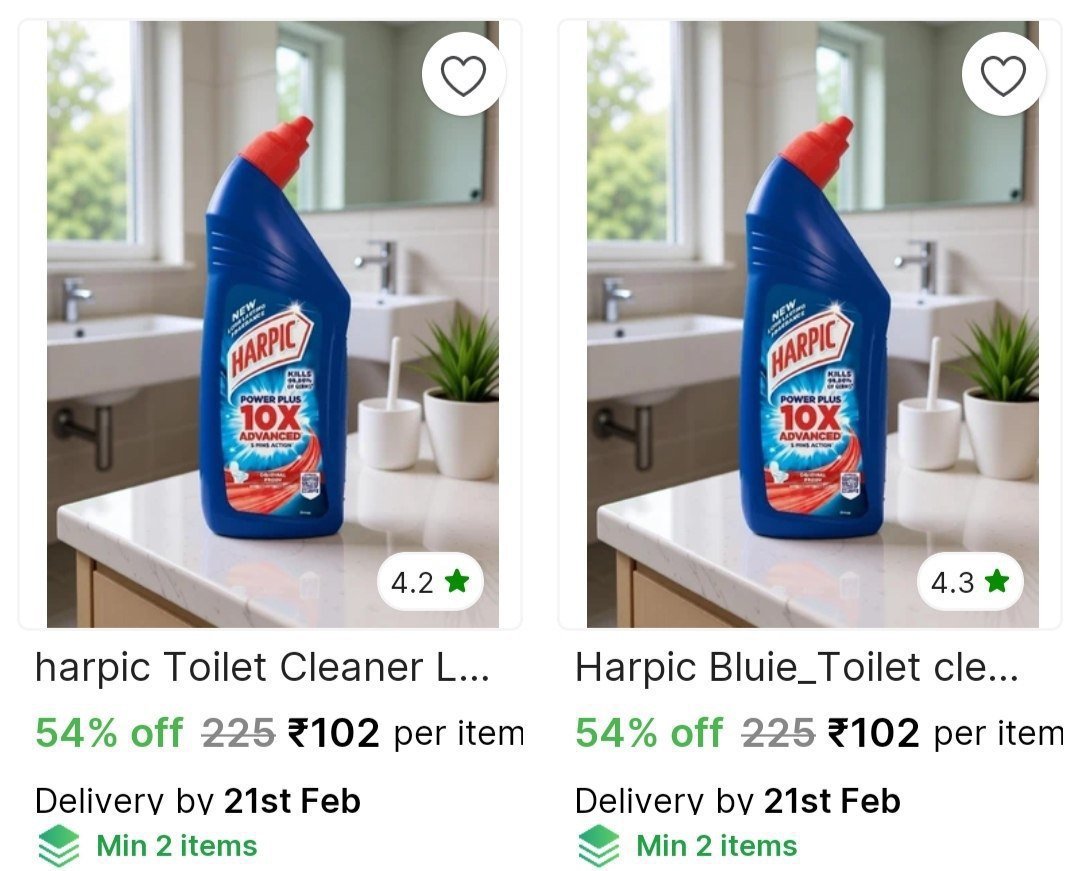Click left product's Delivery by 21st Feb

[x=198, y=801]
